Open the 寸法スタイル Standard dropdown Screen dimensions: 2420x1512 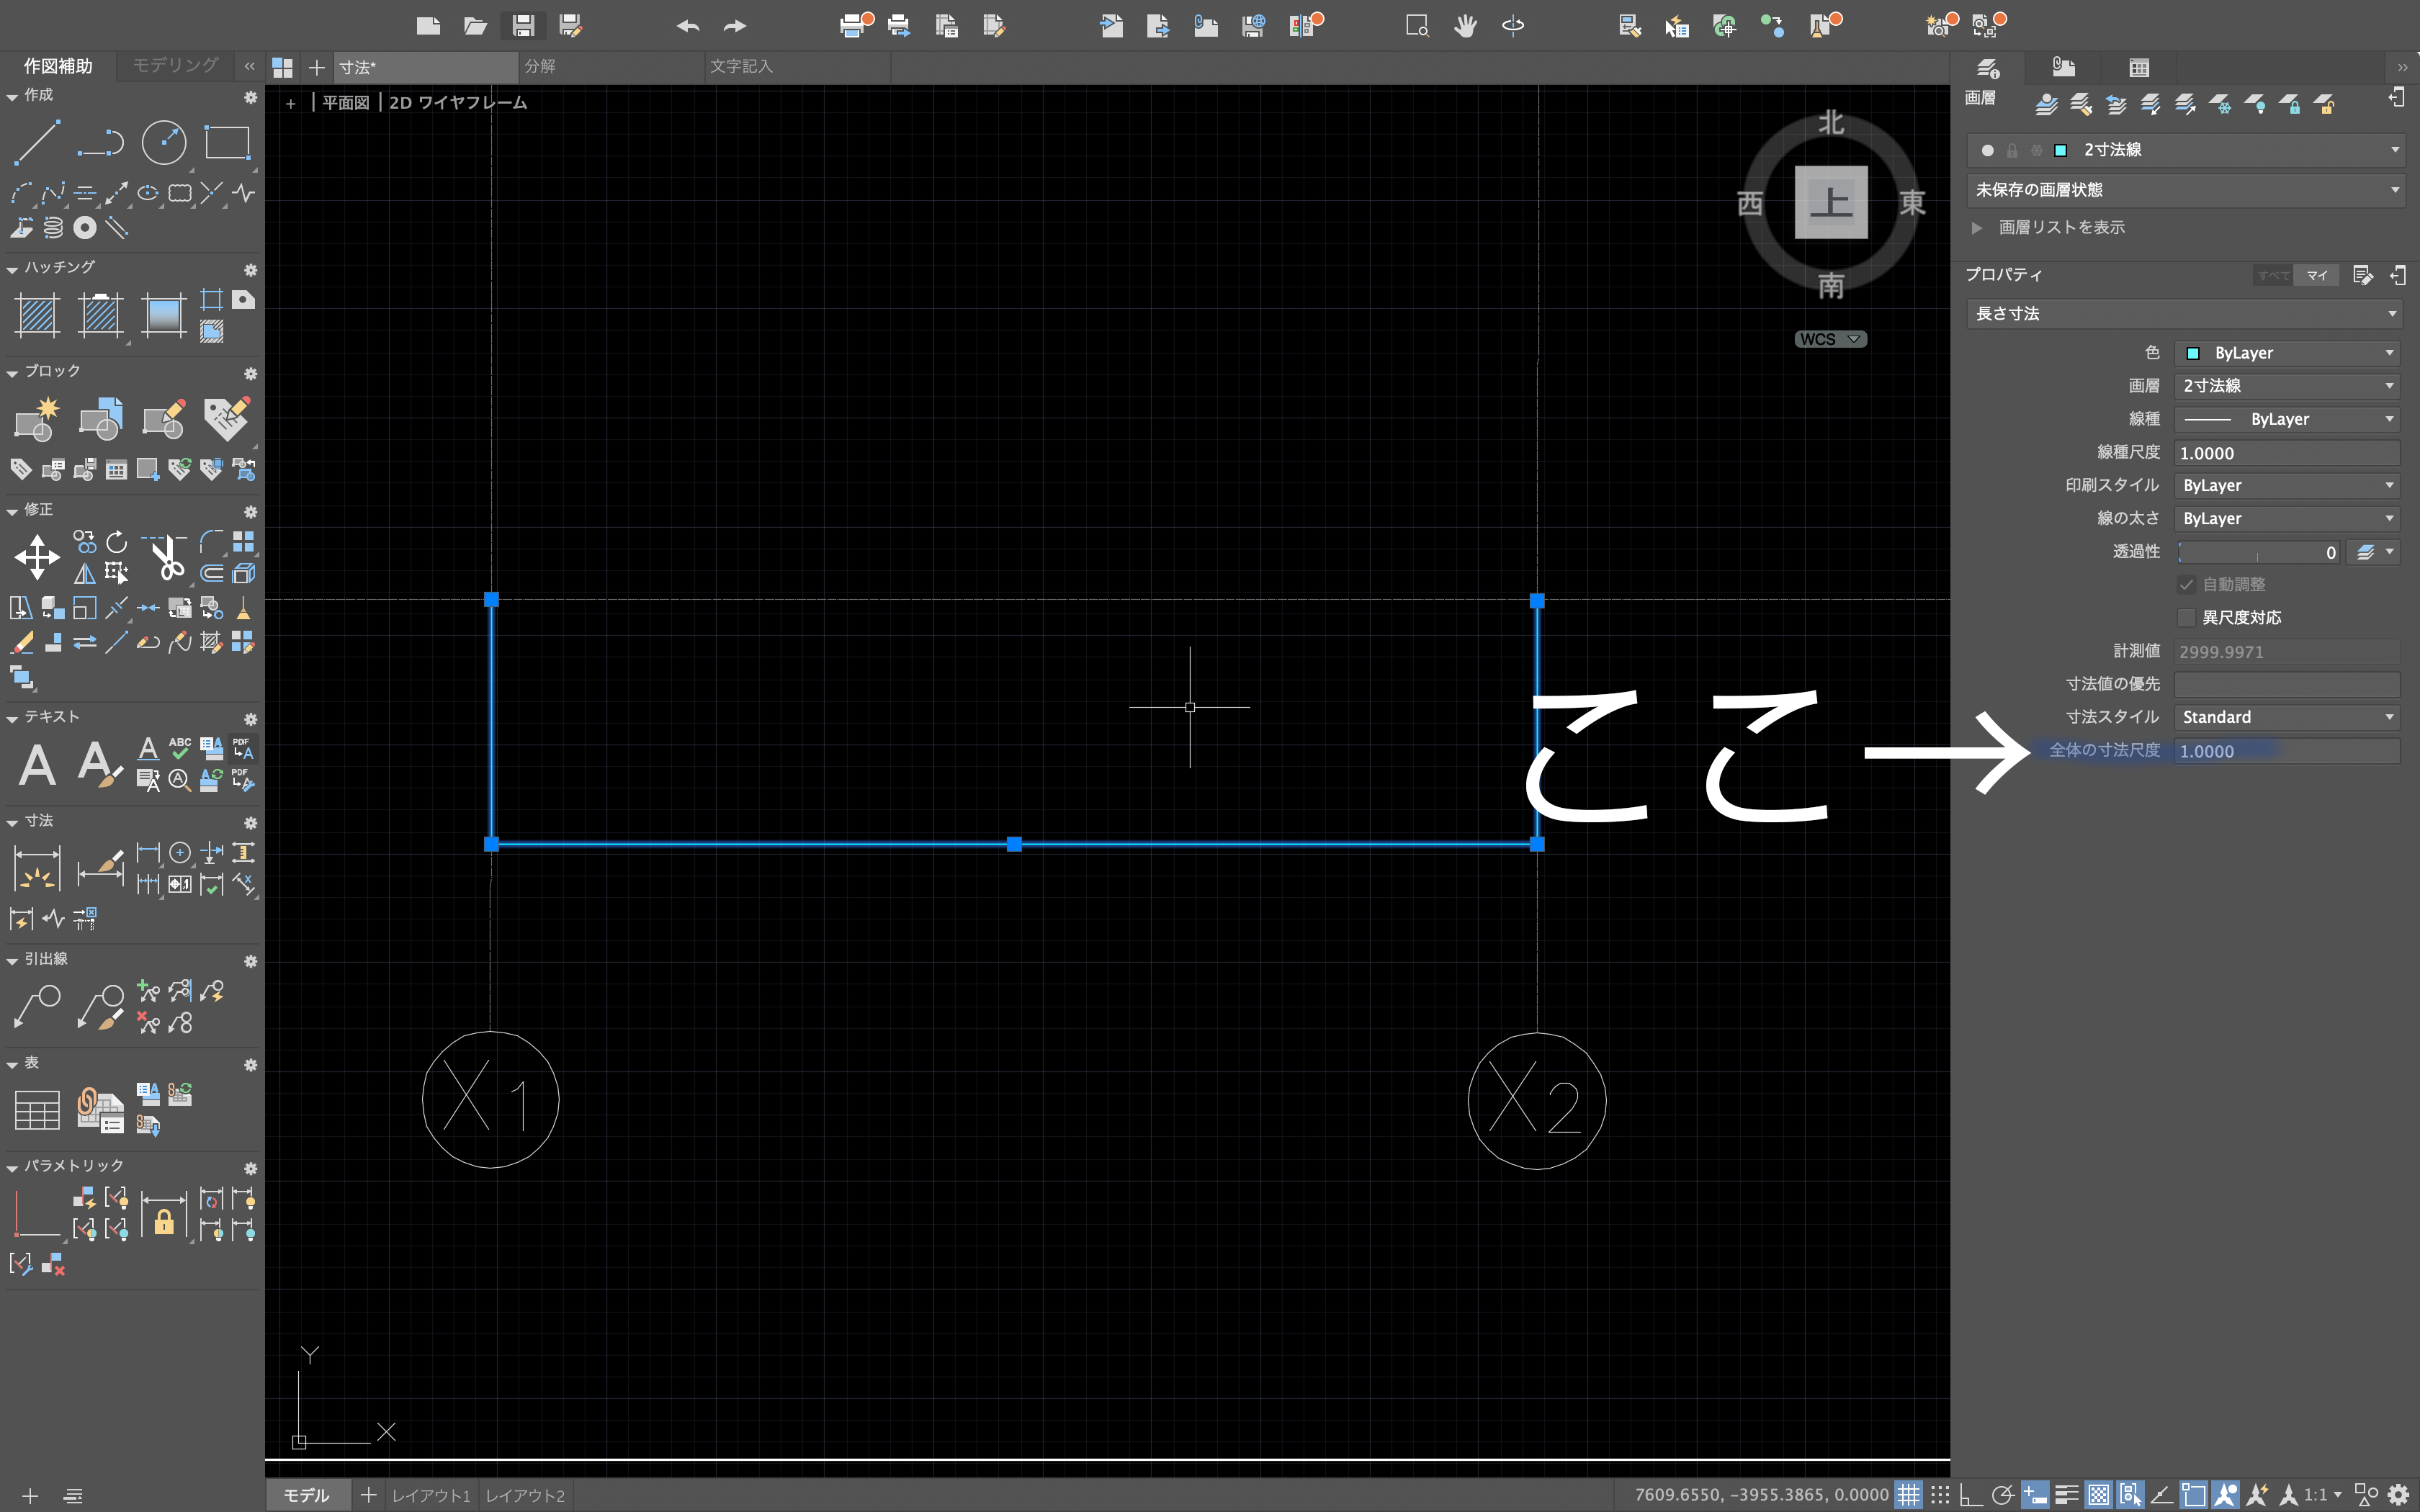pyautogui.click(x=2287, y=717)
